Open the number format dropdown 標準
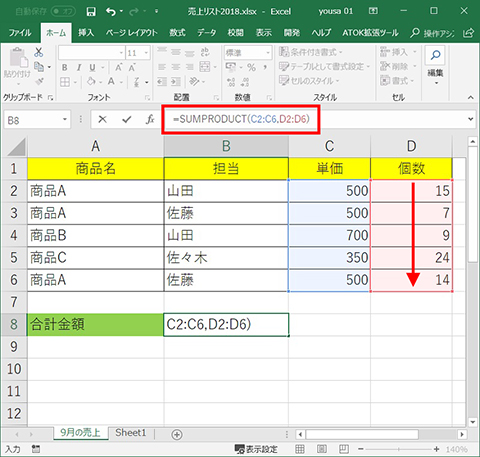The width and height of the screenshot is (480, 457). pyautogui.click(x=268, y=53)
